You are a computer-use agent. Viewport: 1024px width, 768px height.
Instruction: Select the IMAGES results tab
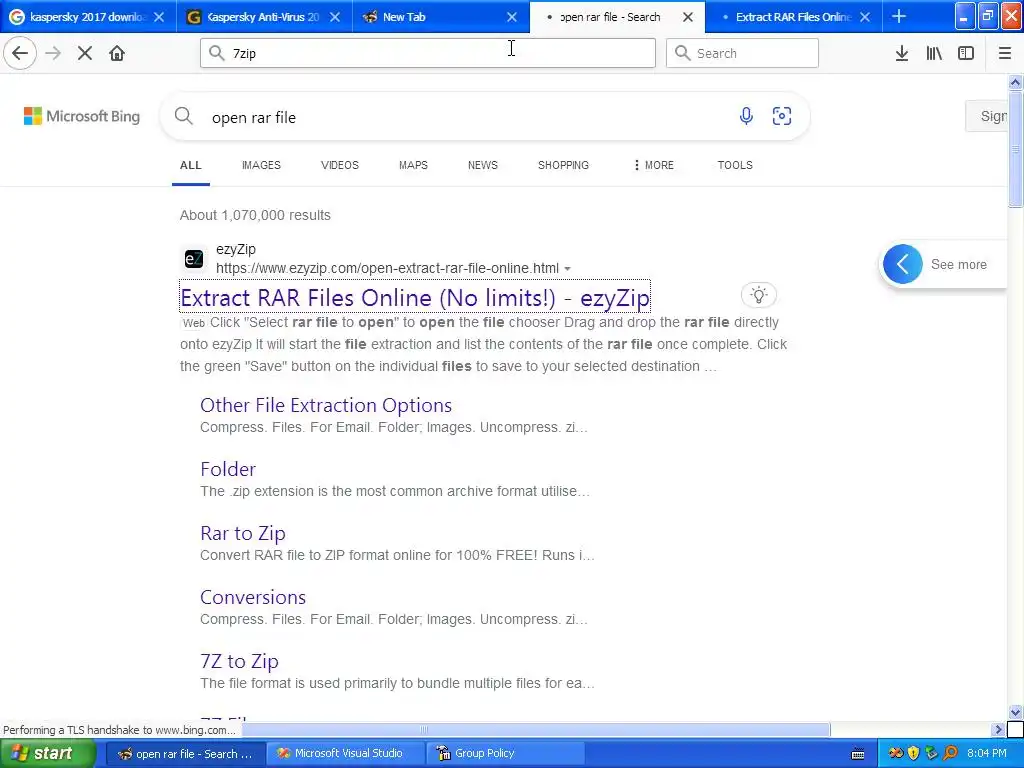click(261, 165)
